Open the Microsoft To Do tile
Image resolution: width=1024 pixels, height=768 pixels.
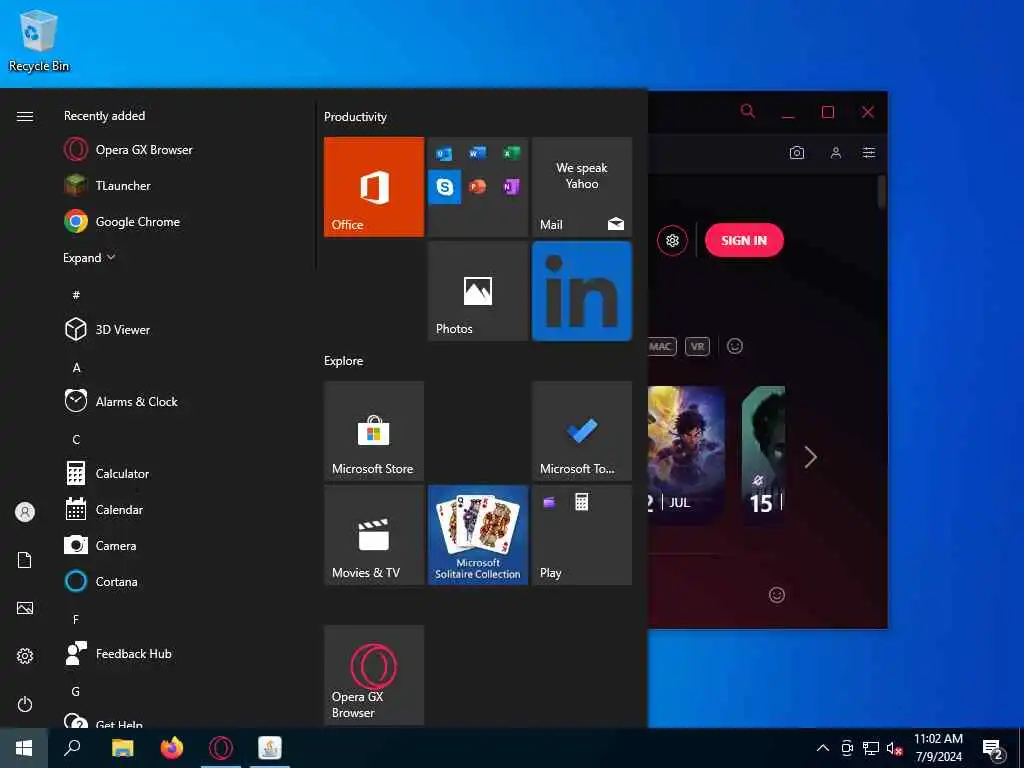click(582, 431)
